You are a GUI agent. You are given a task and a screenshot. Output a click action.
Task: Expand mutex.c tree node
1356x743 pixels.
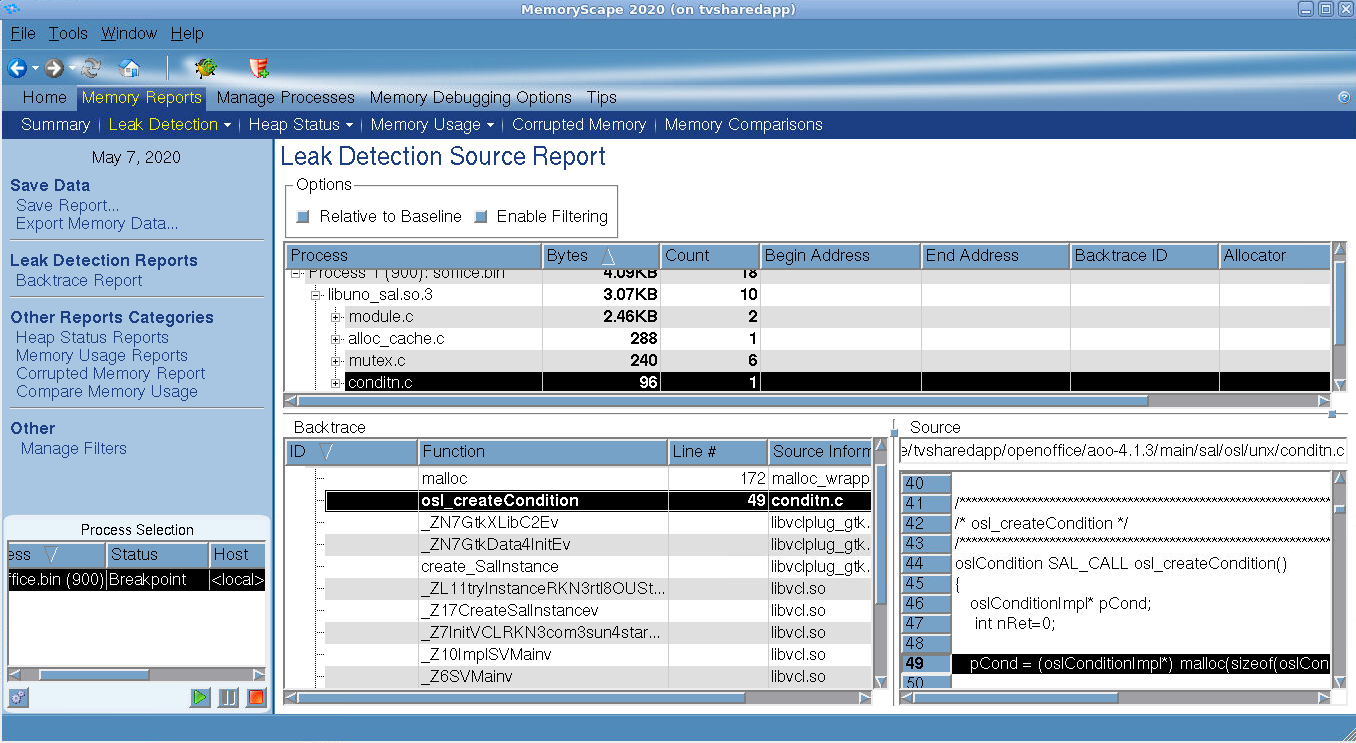click(x=337, y=361)
